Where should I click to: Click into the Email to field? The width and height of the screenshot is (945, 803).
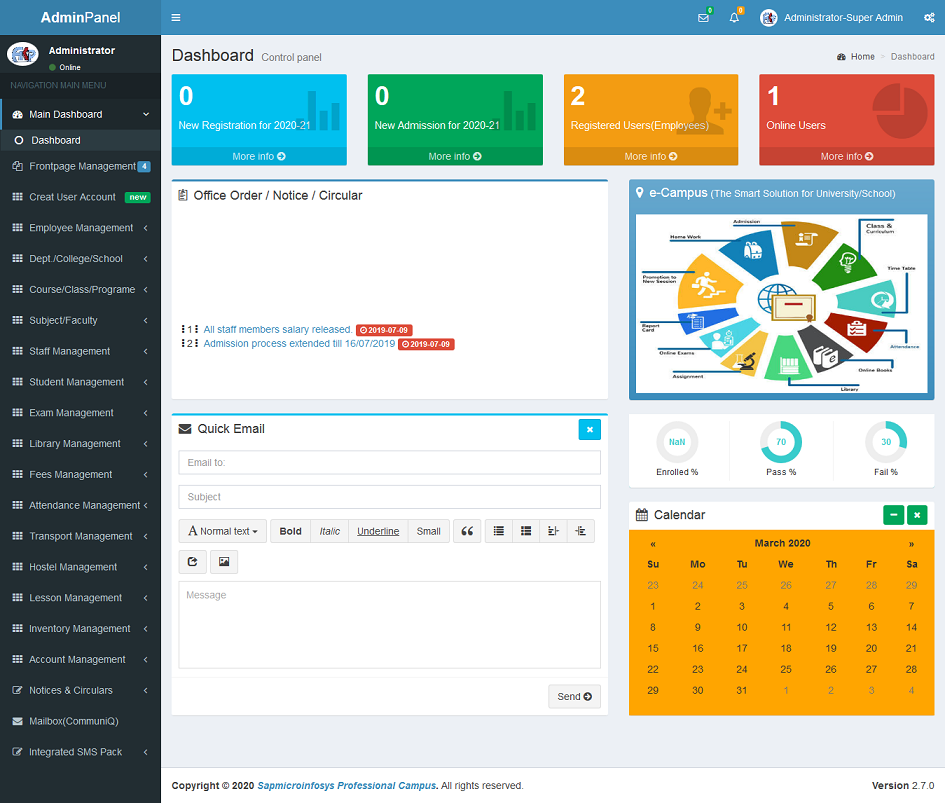(389, 462)
